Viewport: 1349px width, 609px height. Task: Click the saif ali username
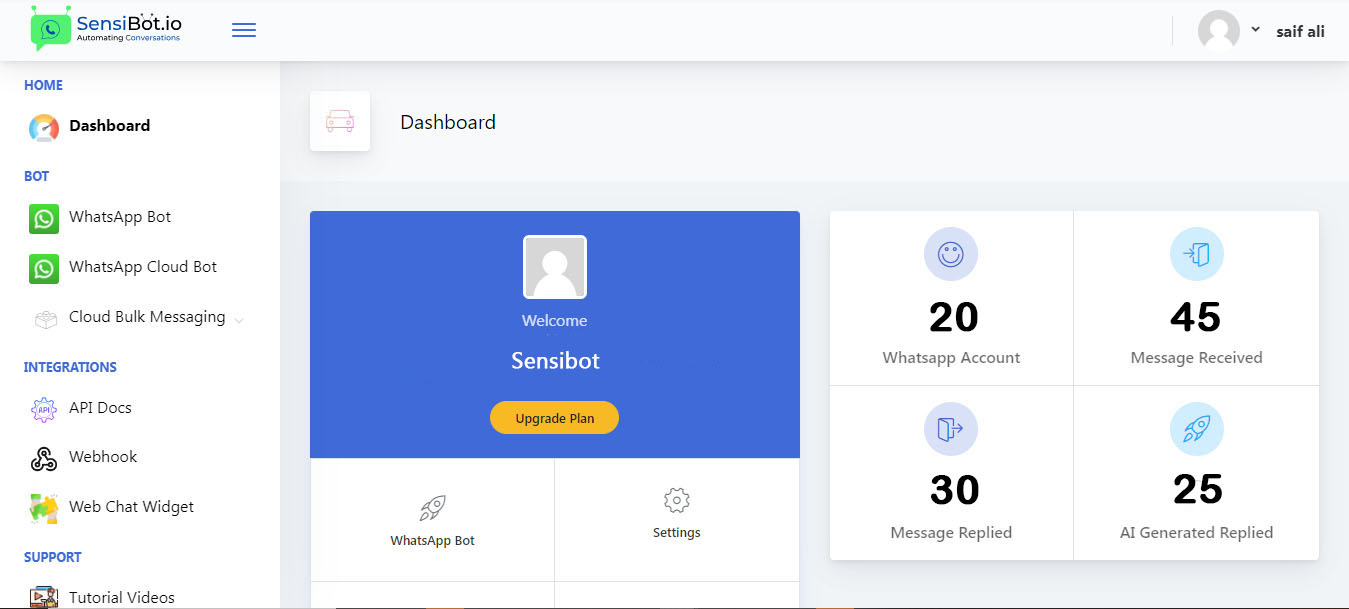pyautogui.click(x=1300, y=31)
